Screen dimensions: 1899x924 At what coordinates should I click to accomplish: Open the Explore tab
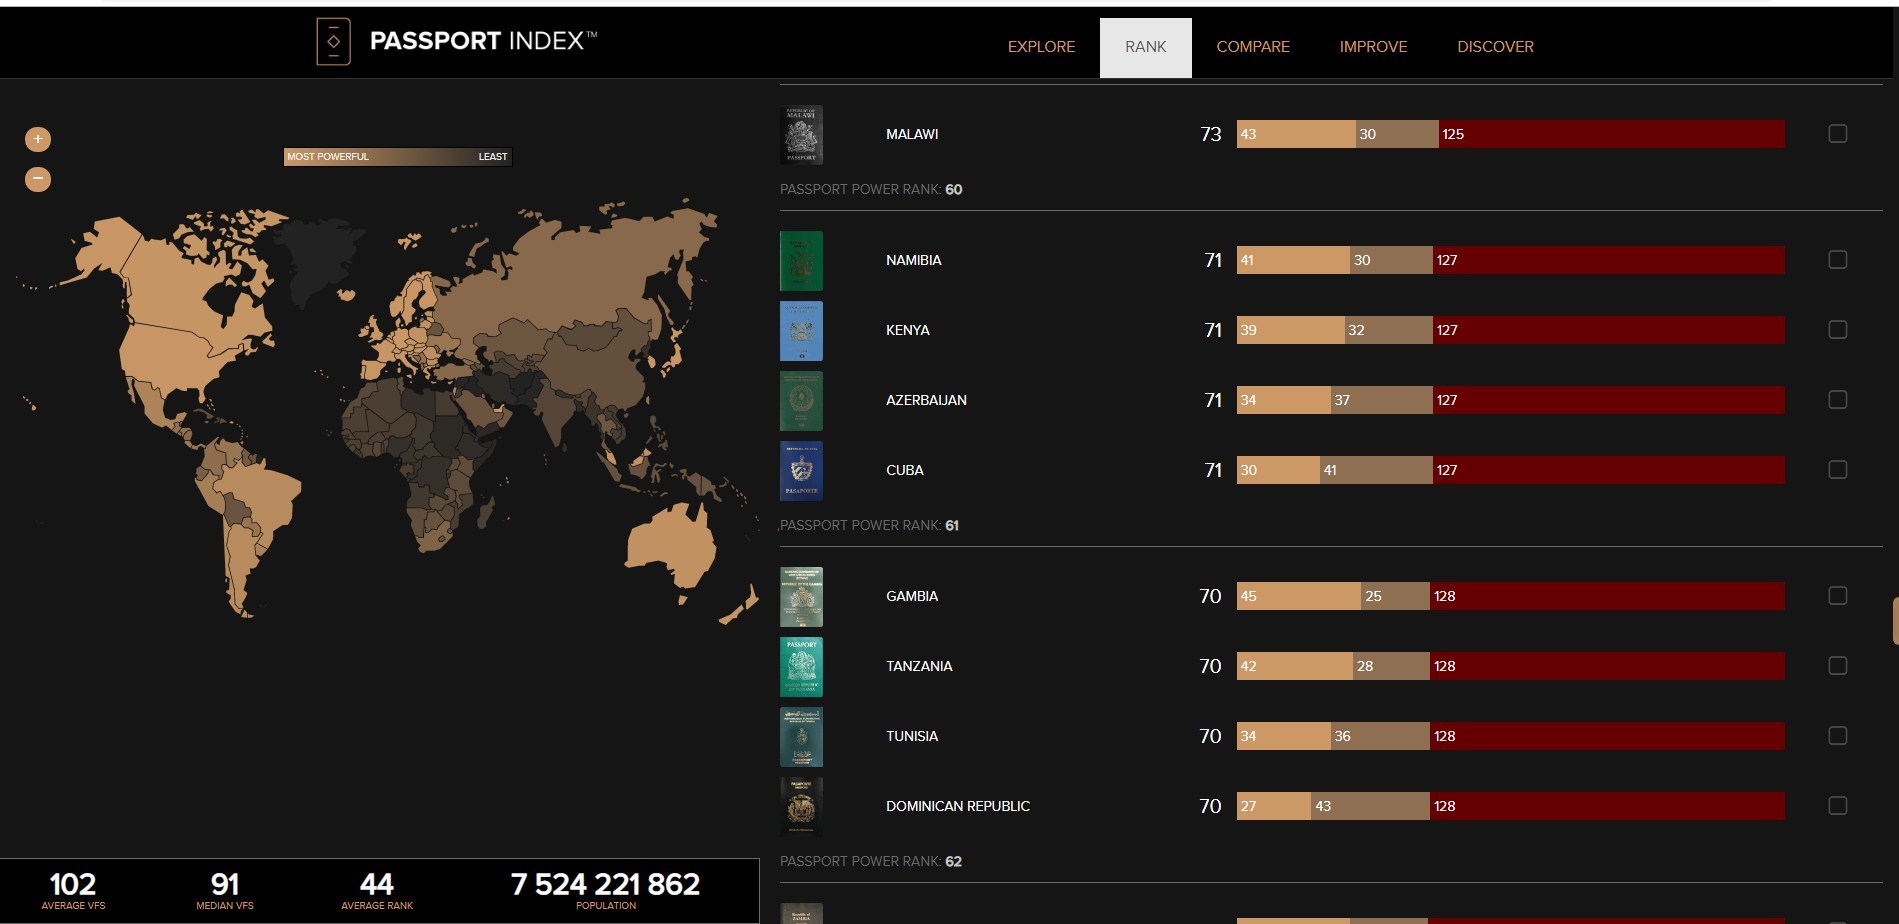point(1041,47)
